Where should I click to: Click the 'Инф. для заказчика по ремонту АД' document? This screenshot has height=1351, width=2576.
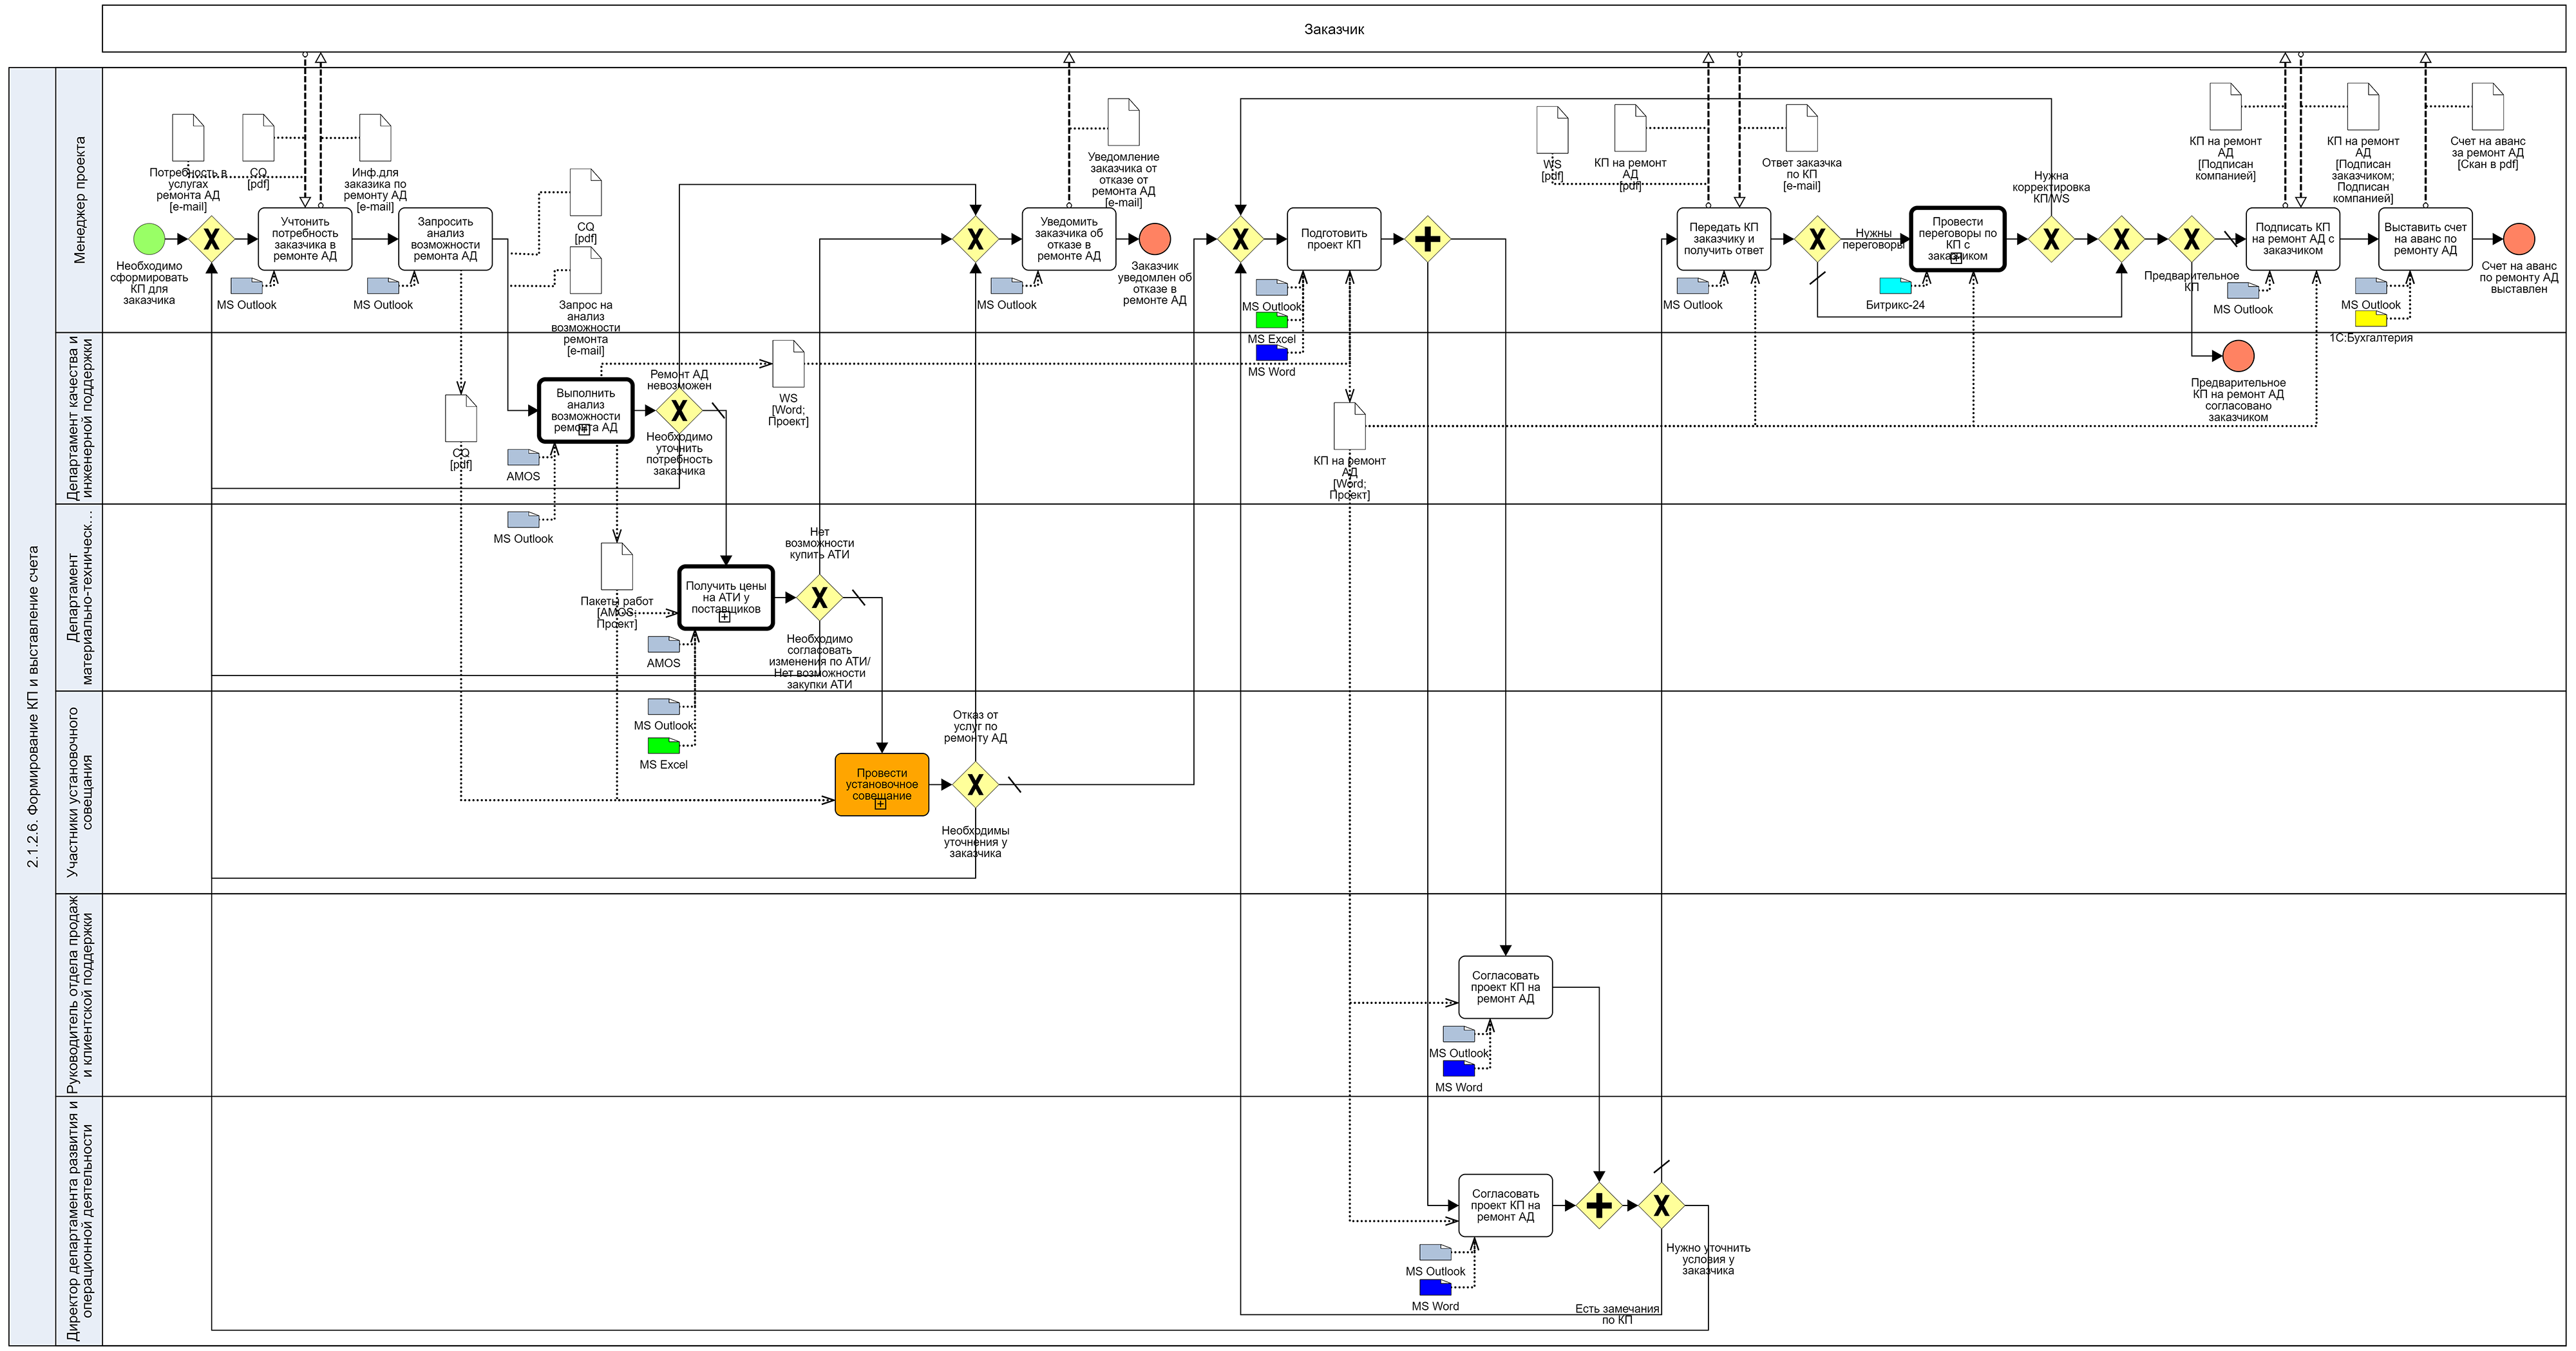[375, 138]
